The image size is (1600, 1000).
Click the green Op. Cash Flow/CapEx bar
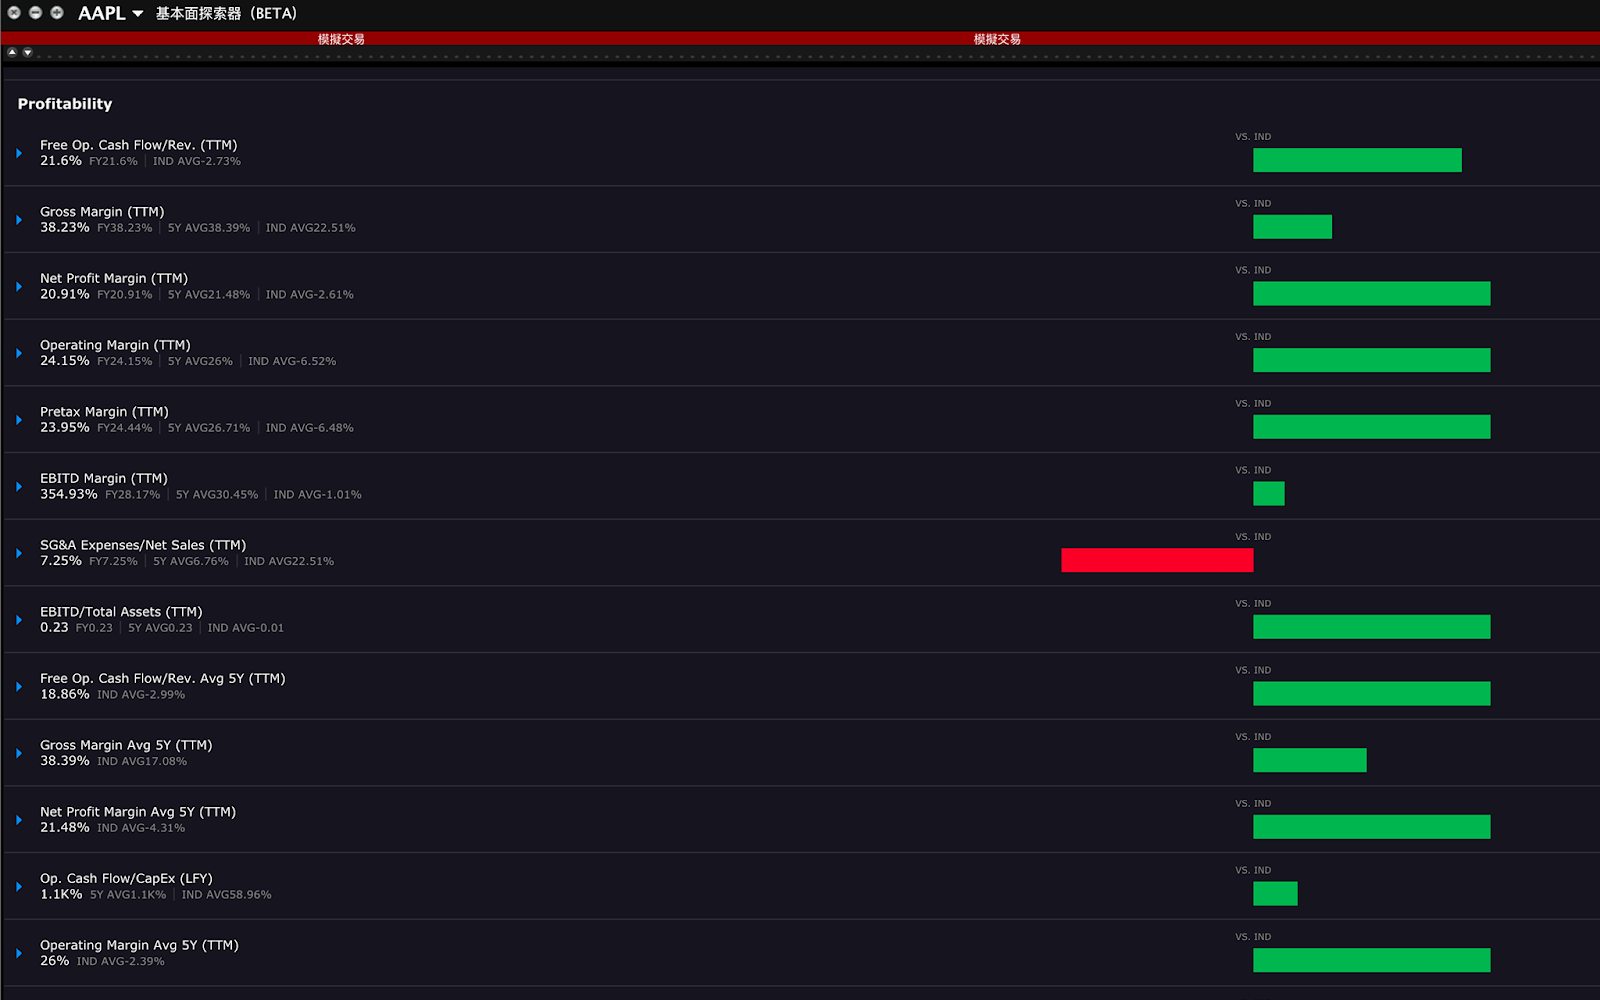tap(1275, 893)
